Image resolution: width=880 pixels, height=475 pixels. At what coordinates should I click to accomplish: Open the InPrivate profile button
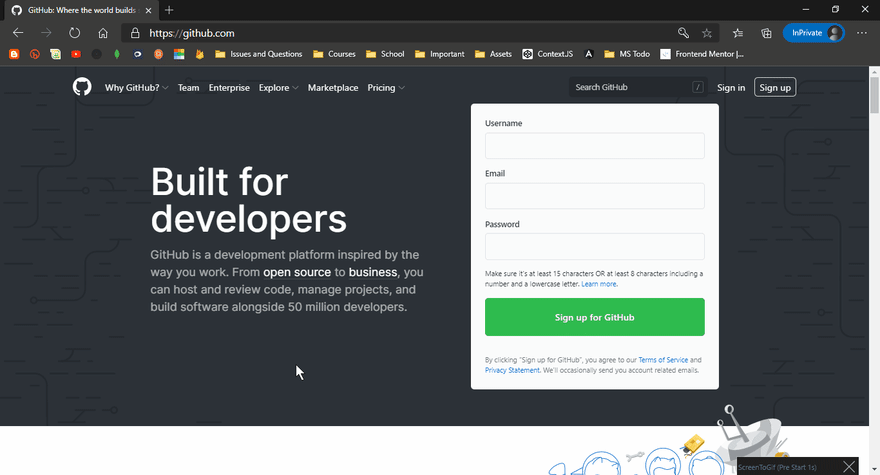[x=814, y=33]
